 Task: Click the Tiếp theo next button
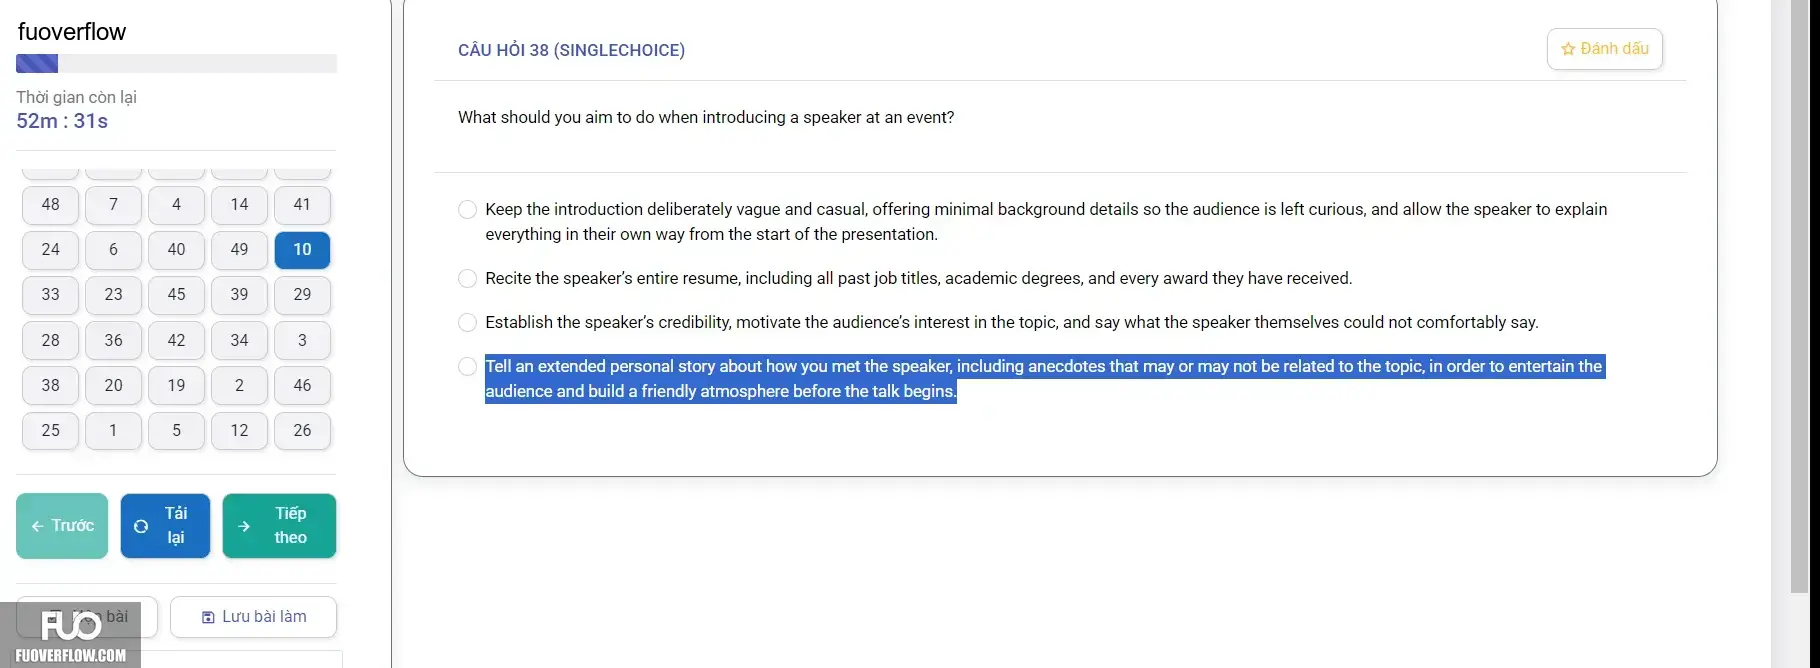click(279, 526)
